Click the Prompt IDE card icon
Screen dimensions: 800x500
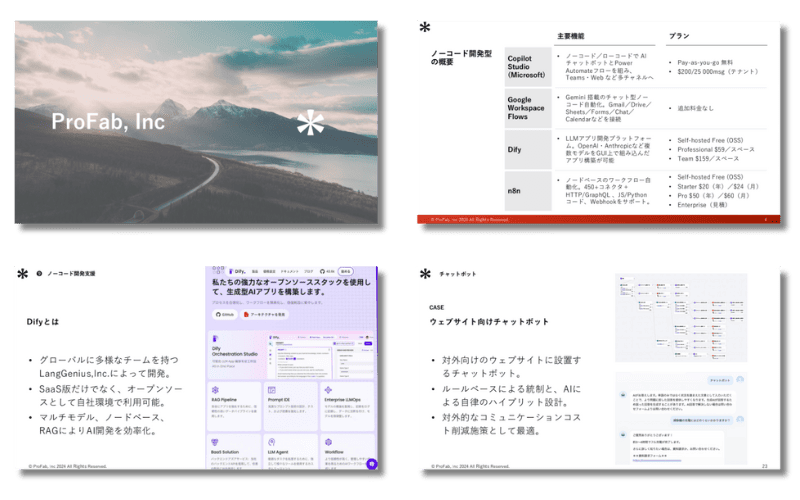point(271,387)
